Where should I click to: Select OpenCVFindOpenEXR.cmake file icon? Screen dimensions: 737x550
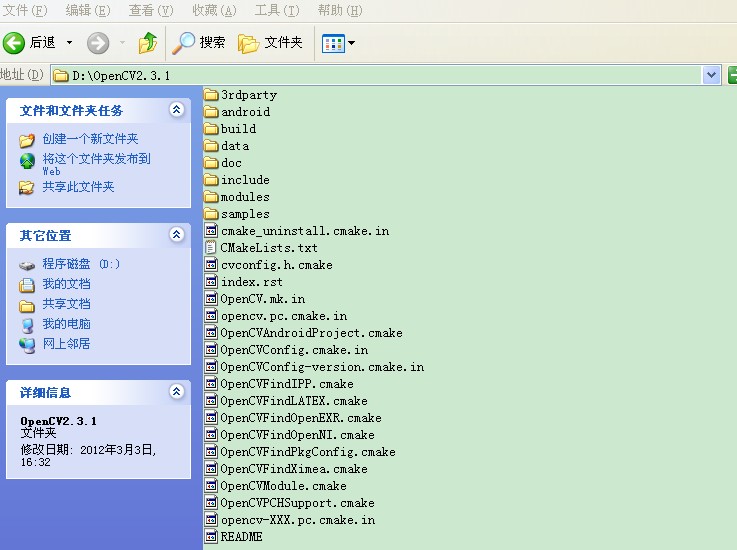point(212,417)
